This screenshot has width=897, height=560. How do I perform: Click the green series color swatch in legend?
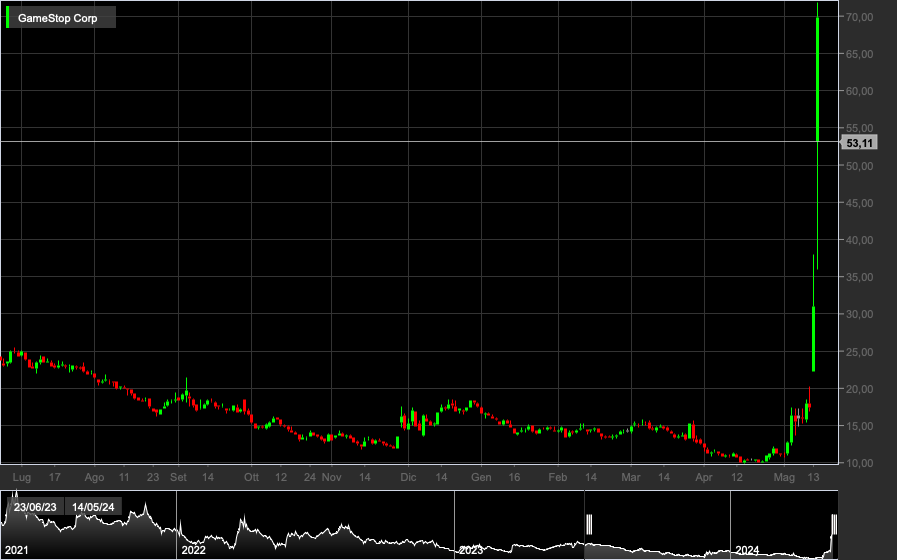click(x=7, y=17)
